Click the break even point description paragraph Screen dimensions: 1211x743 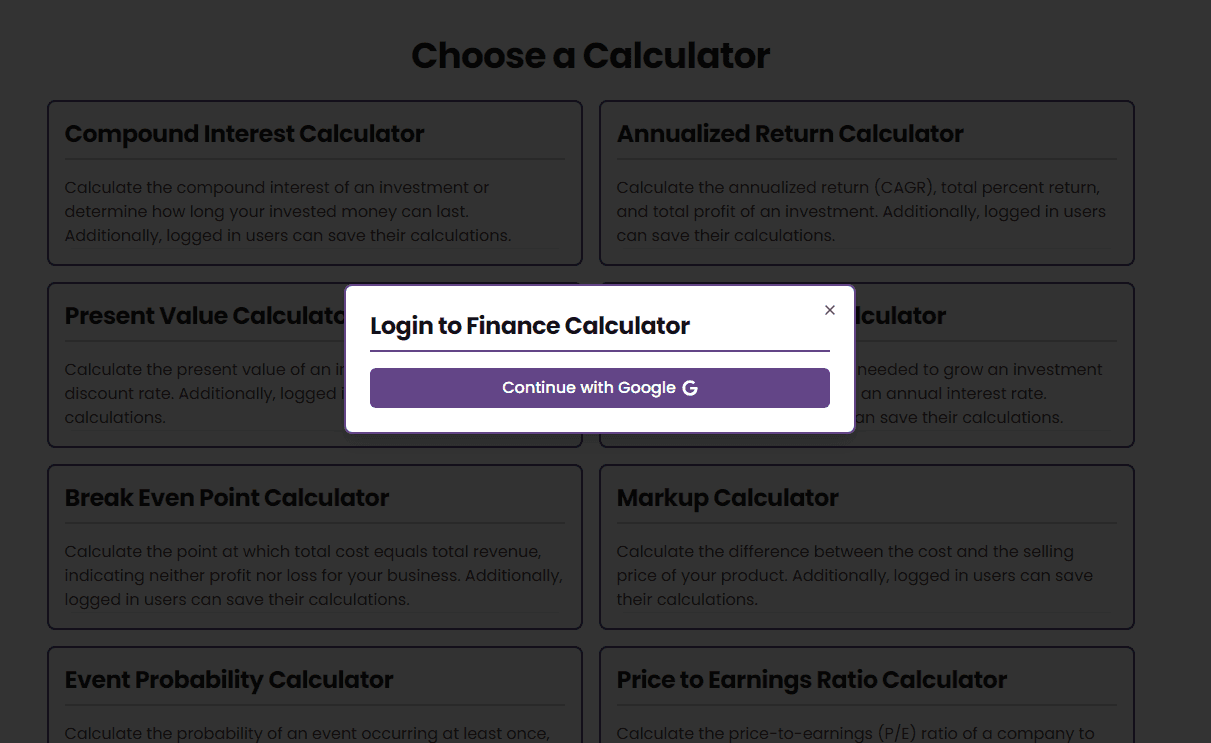313,575
